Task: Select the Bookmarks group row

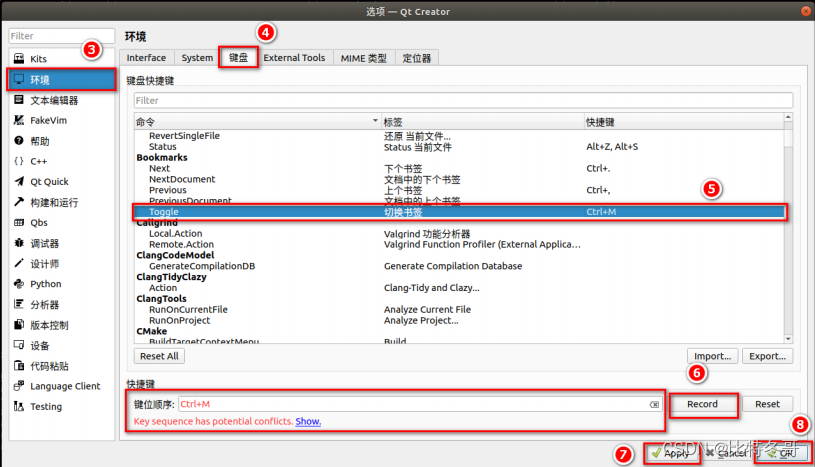Action: coord(459,158)
